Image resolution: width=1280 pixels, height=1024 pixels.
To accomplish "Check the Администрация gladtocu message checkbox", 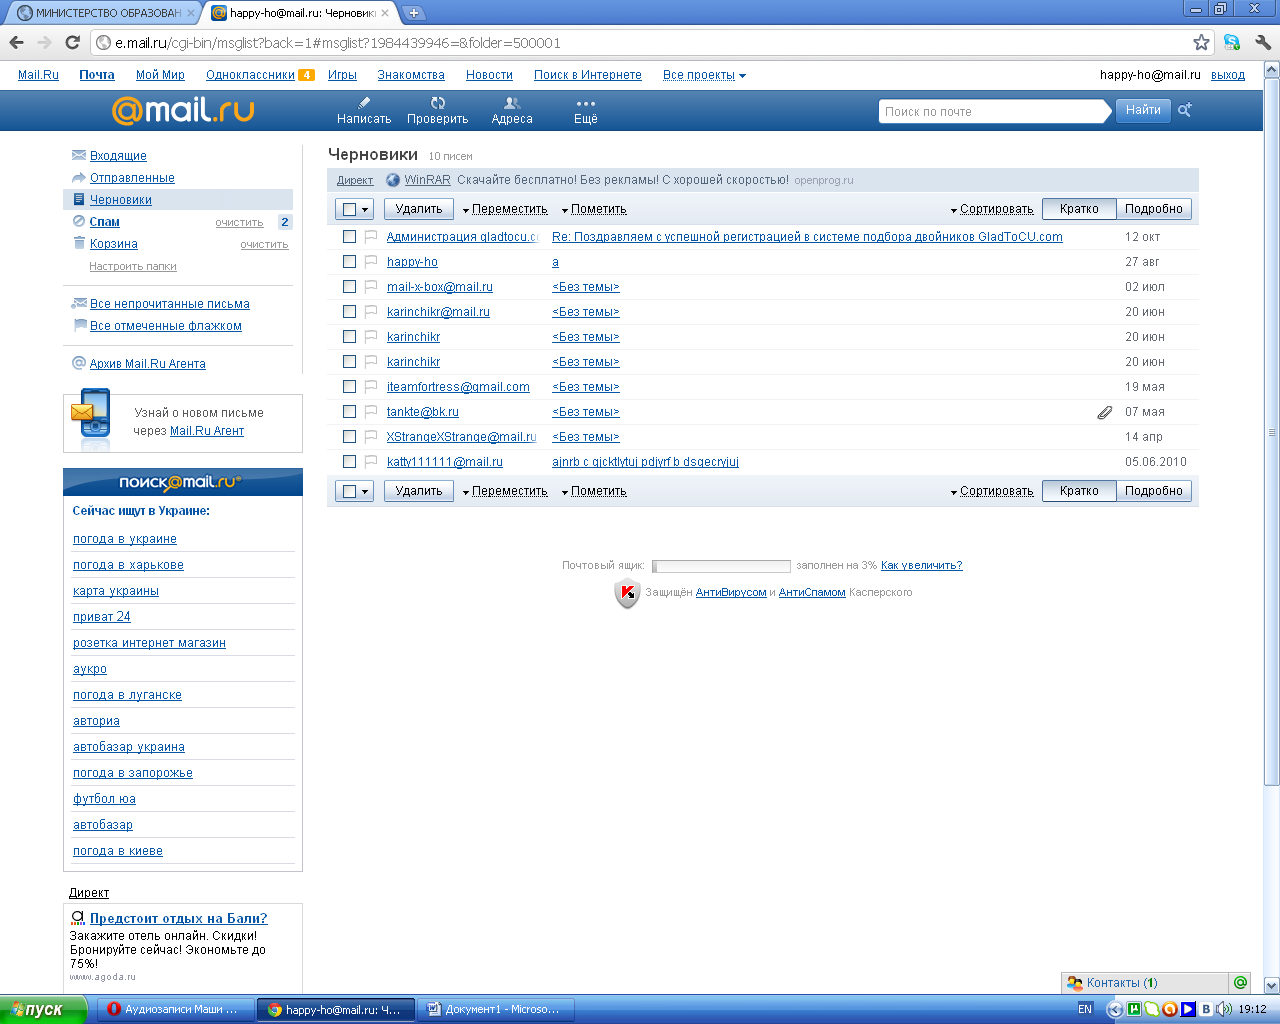I will pyautogui.click(x=349, y=236).
